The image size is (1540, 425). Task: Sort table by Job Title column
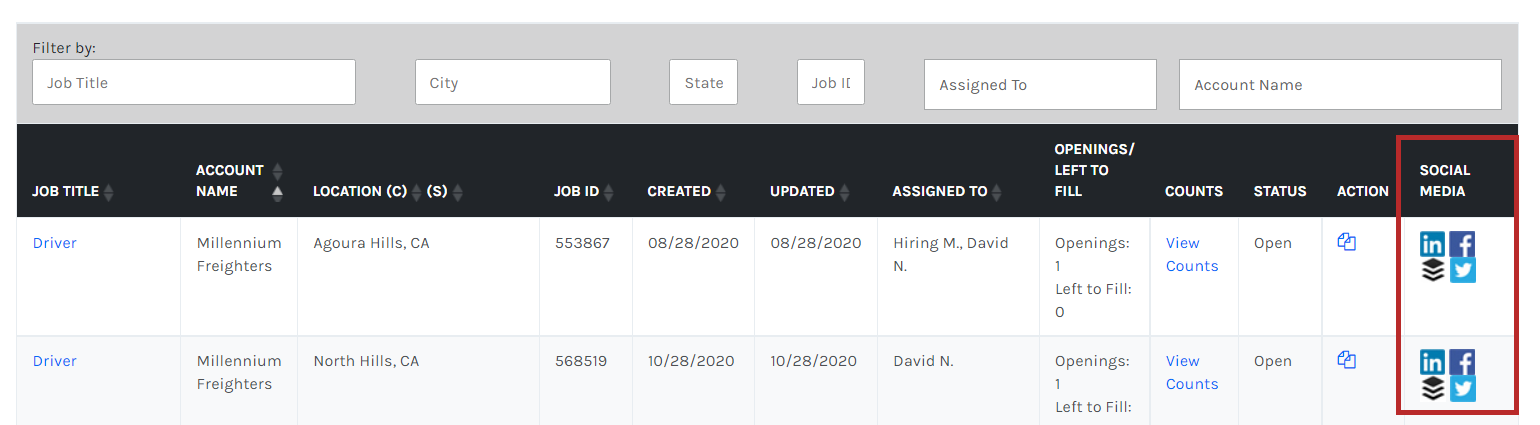click(108, 191)
